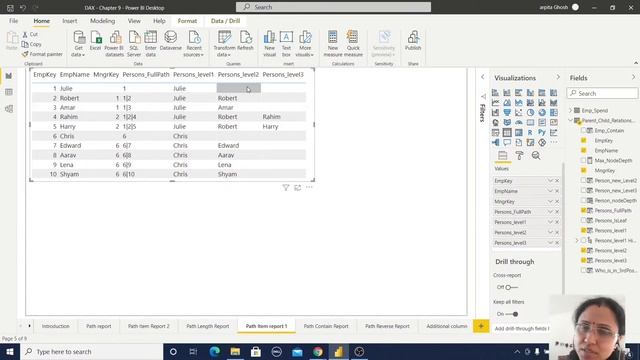Check the Emp_Contain field
Screen dimensions: 640x360
[583, 131]
